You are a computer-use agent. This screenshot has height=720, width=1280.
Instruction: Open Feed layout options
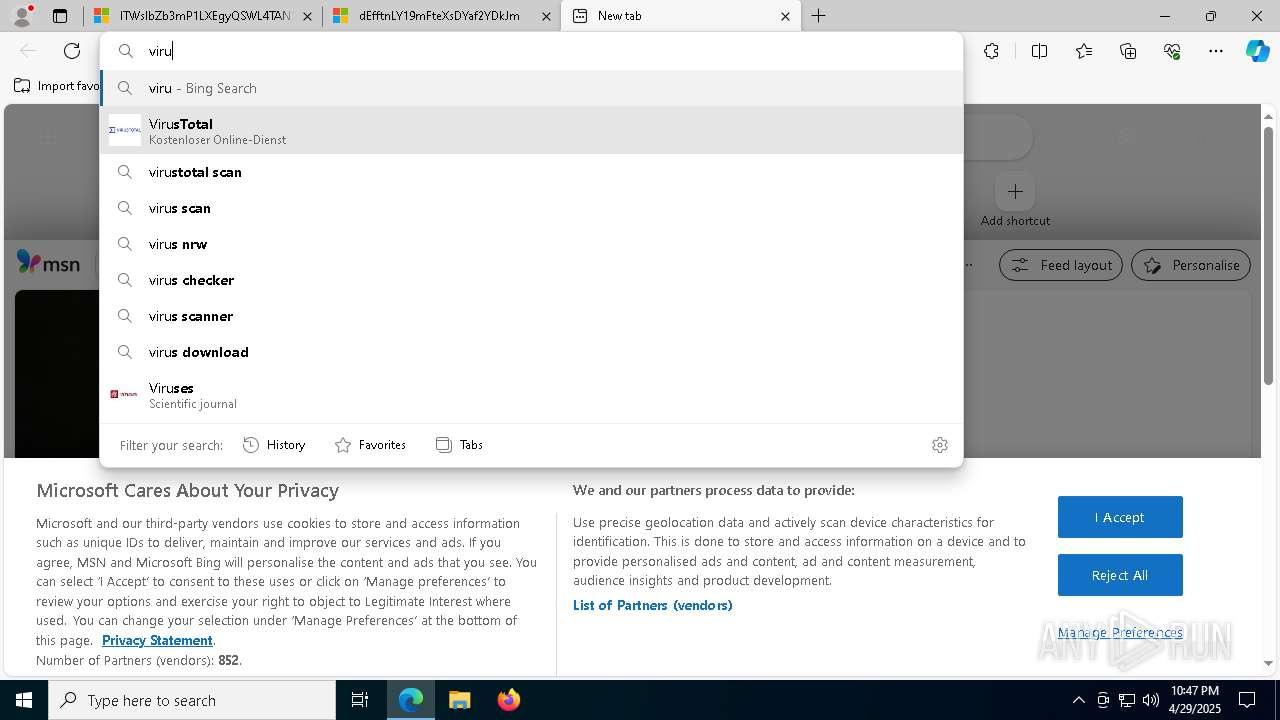tap(1061, 265)
